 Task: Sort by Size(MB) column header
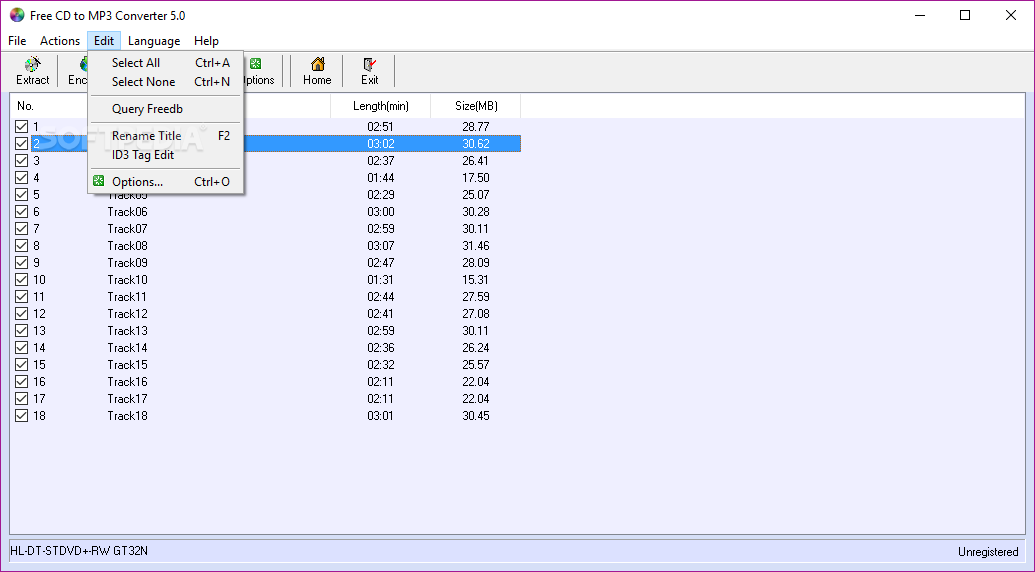click(x=476, y=106)
